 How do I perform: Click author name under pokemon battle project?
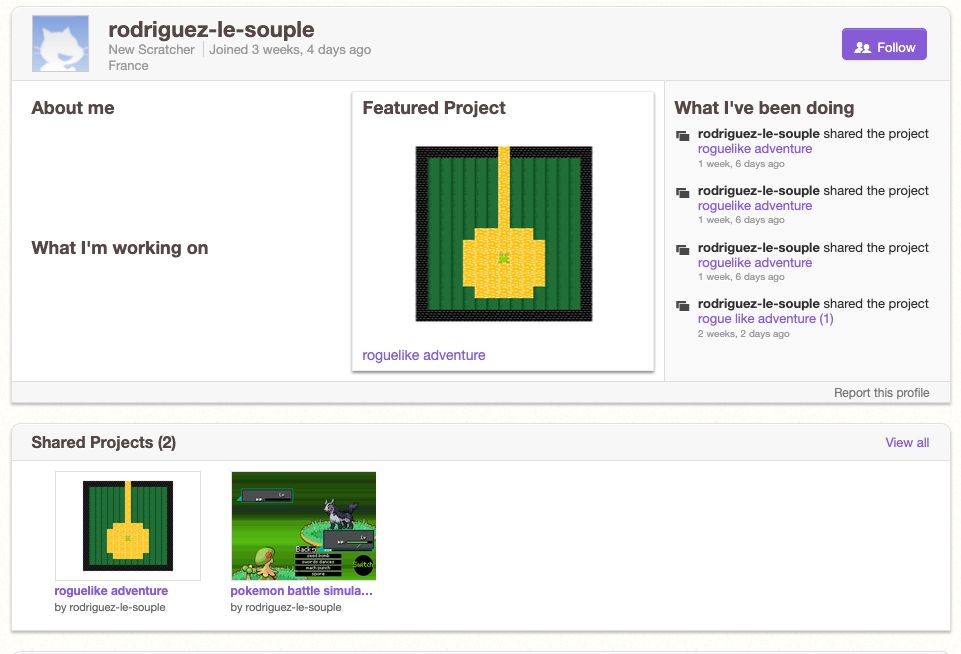click(293, 607)
